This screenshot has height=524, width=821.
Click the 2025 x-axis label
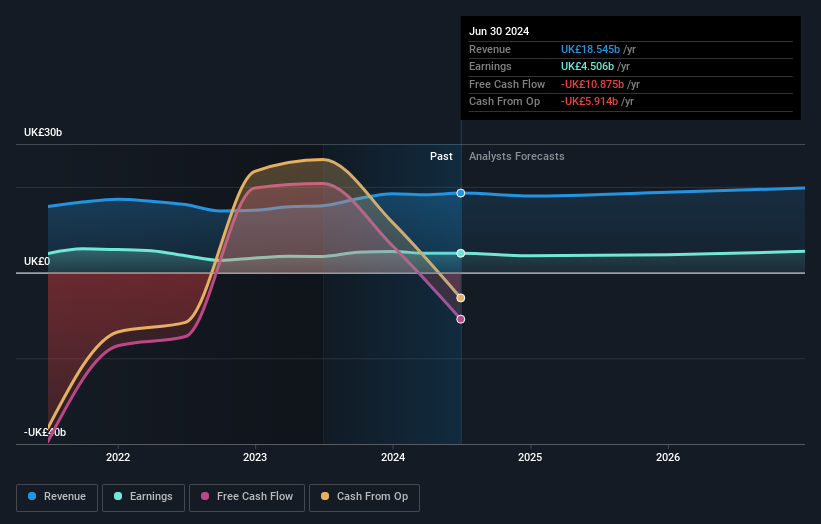tap(530, 458)
